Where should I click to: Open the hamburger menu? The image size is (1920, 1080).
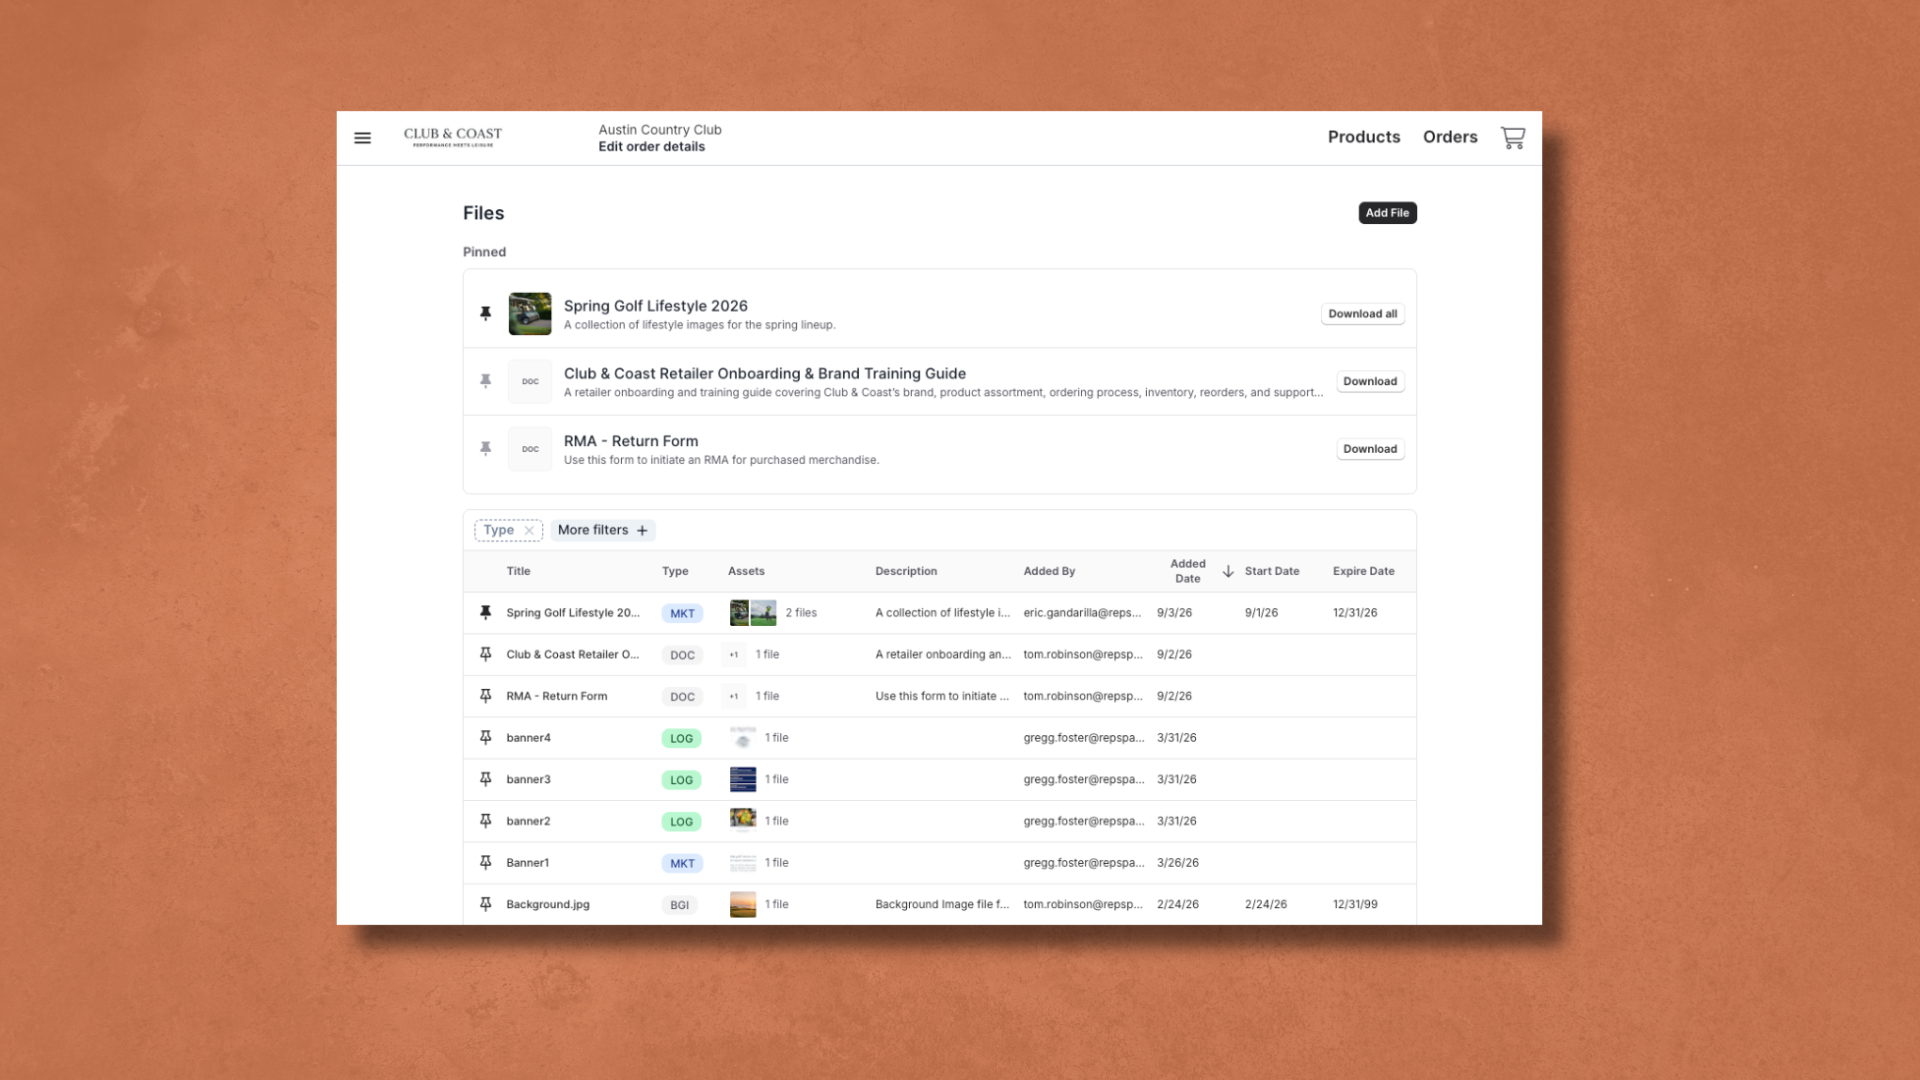pyautogui.click(x=363, y=138)
